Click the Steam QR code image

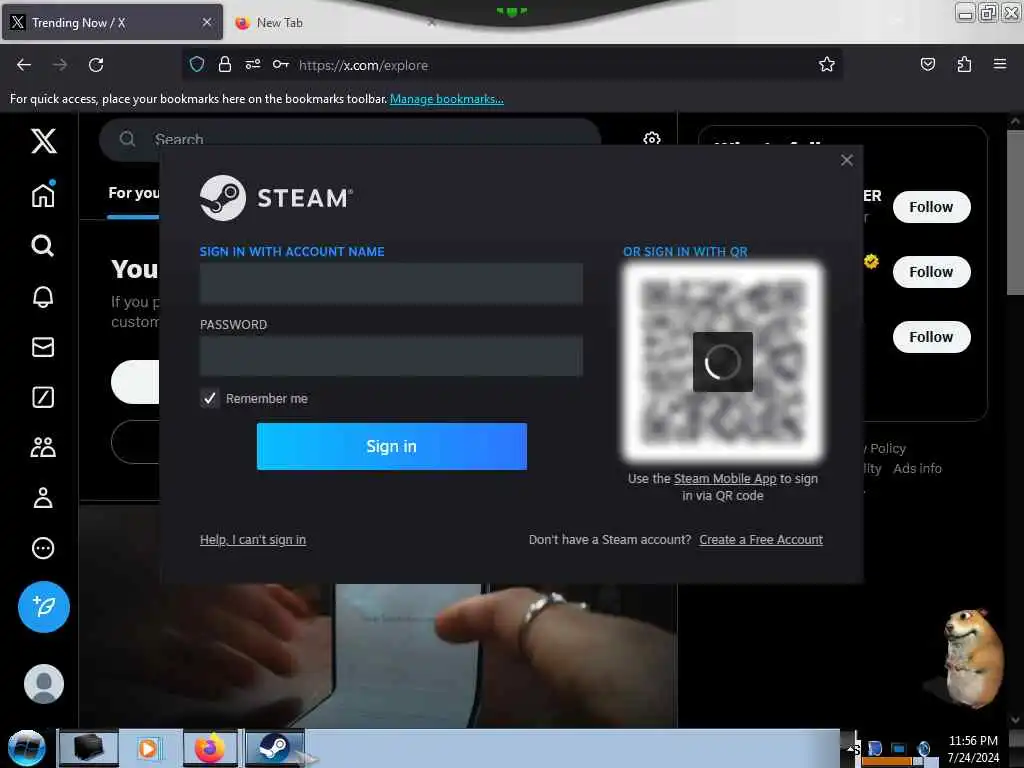[x=723, y=361]
